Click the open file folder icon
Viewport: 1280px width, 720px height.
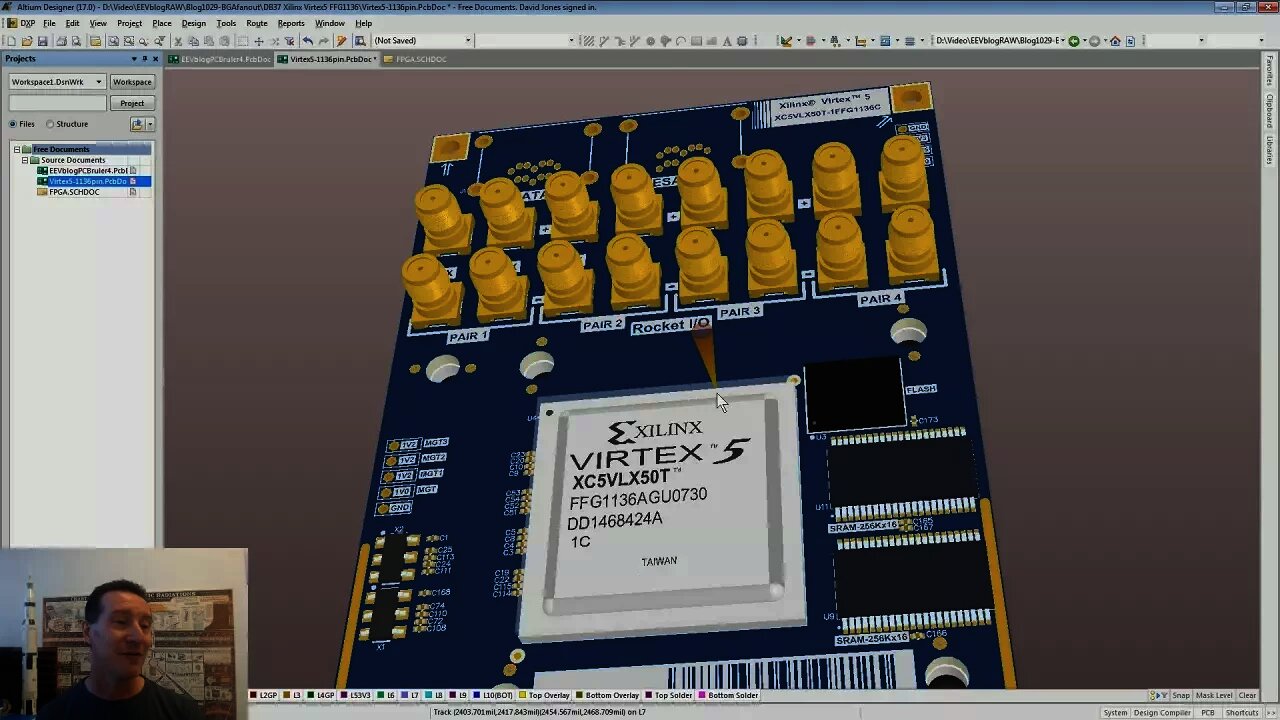[x=27, y=41]
